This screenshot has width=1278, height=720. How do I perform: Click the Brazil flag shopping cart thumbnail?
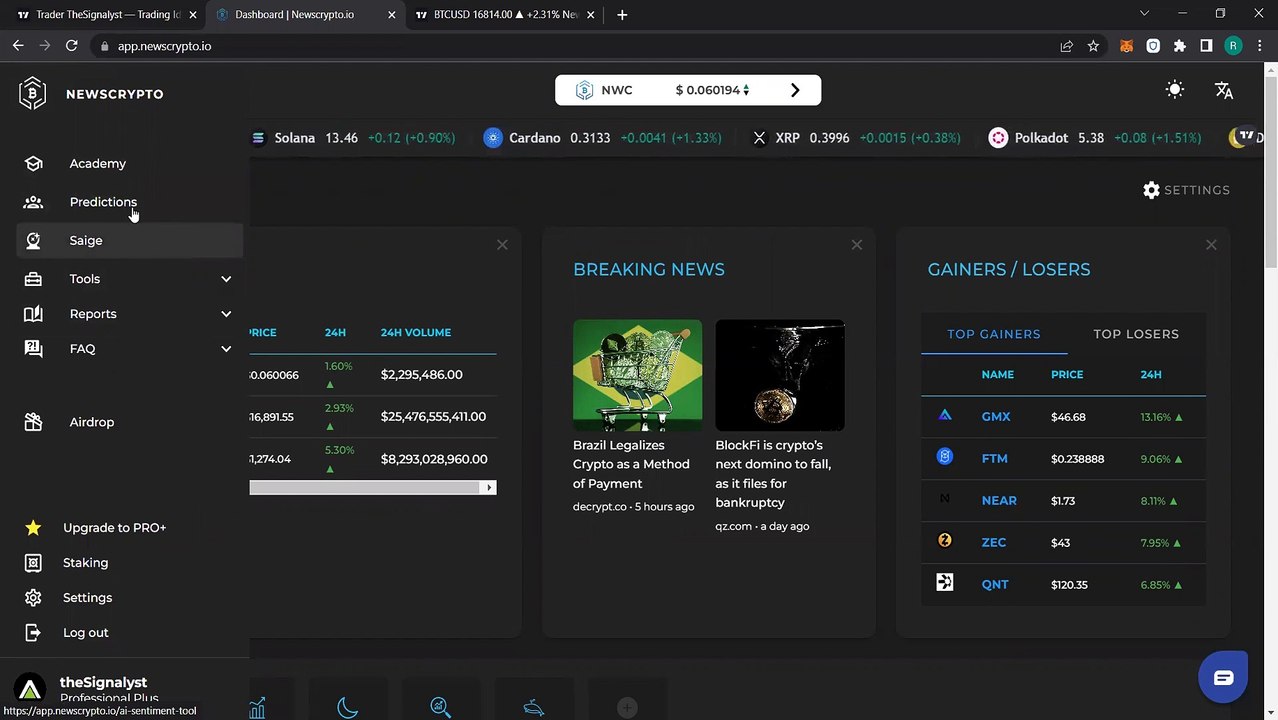pyautogui.click(x=637, y=375)
